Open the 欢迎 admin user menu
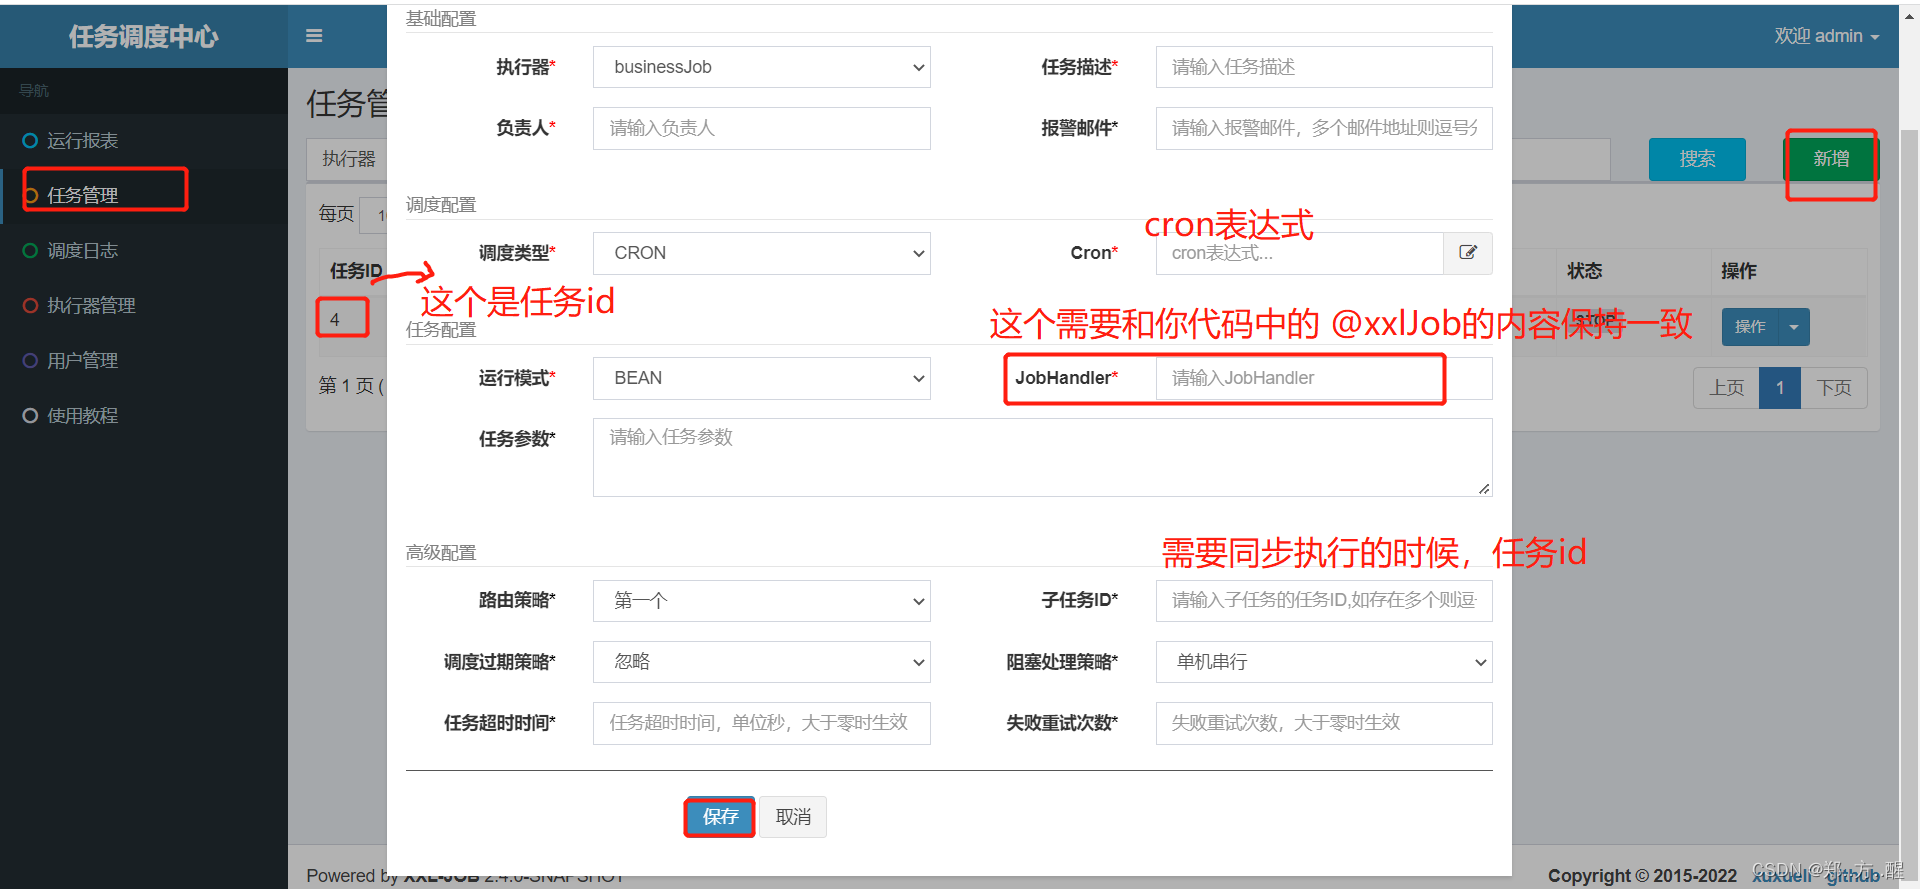The height and width of the screenshot is (889, 1920). point(1827,36)
